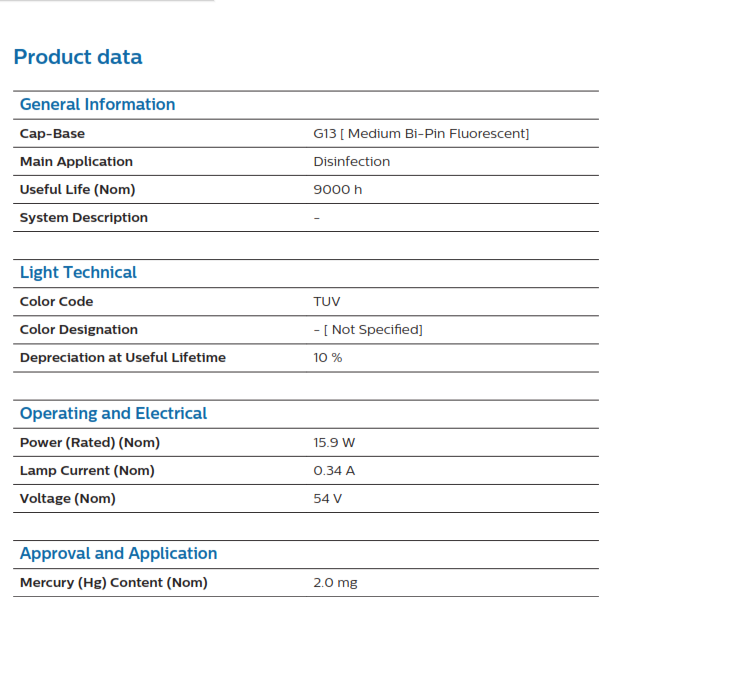
Task: Select value 'G13 [ Medium Bi-Pin Fluorescent]'
Action: (x=421, y=134)
